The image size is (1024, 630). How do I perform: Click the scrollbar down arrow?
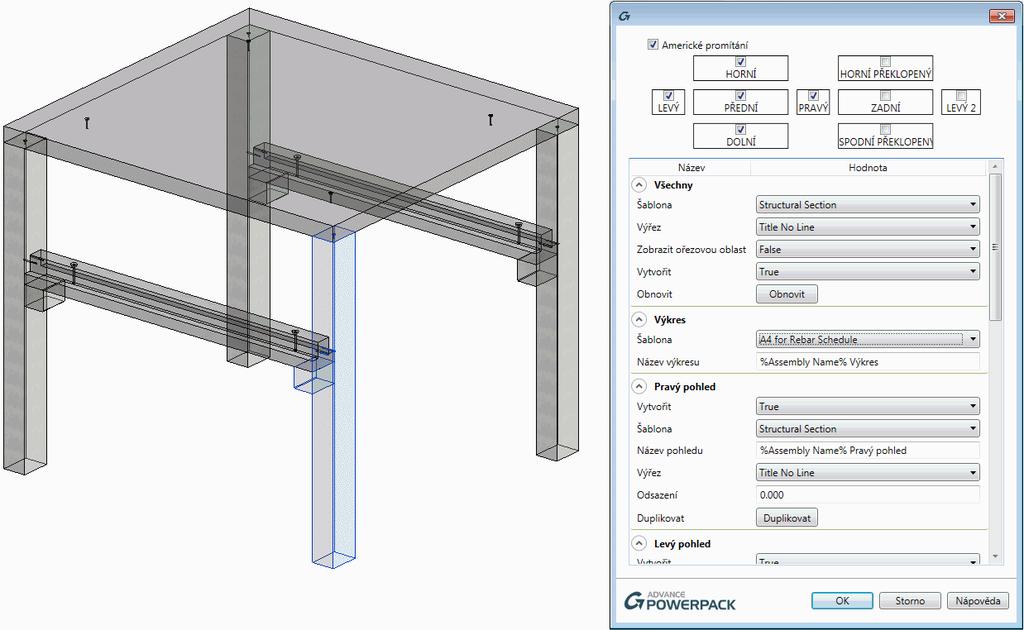click(x=995, y=557)
